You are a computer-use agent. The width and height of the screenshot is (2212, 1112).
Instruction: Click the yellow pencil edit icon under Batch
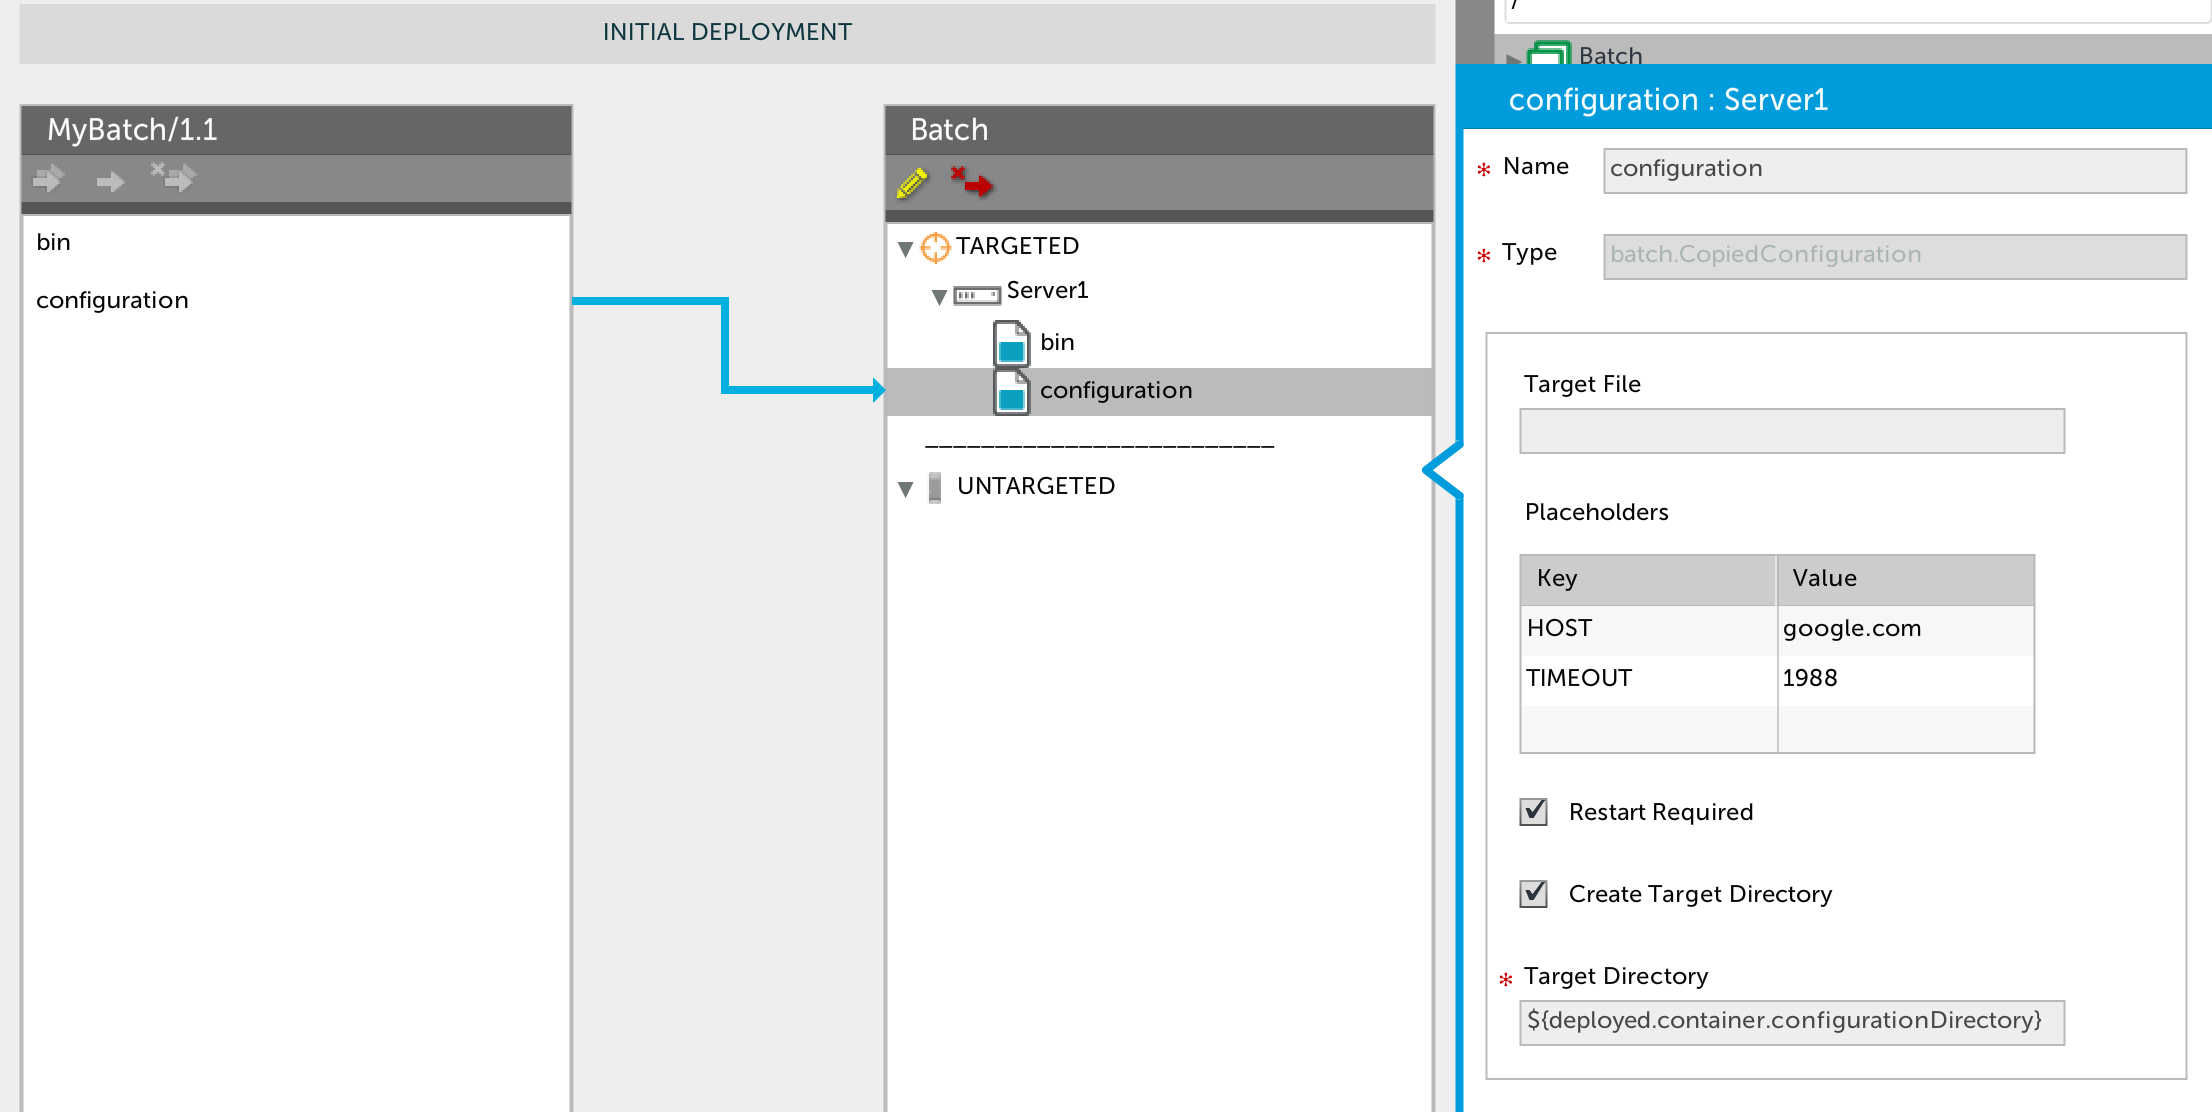(912, 183)
